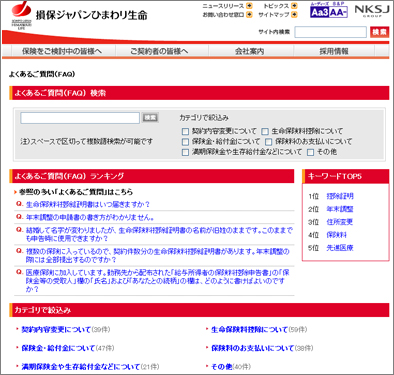Focus the FAQ keyword search box
The image size is (394, 375).
[80, 118]
